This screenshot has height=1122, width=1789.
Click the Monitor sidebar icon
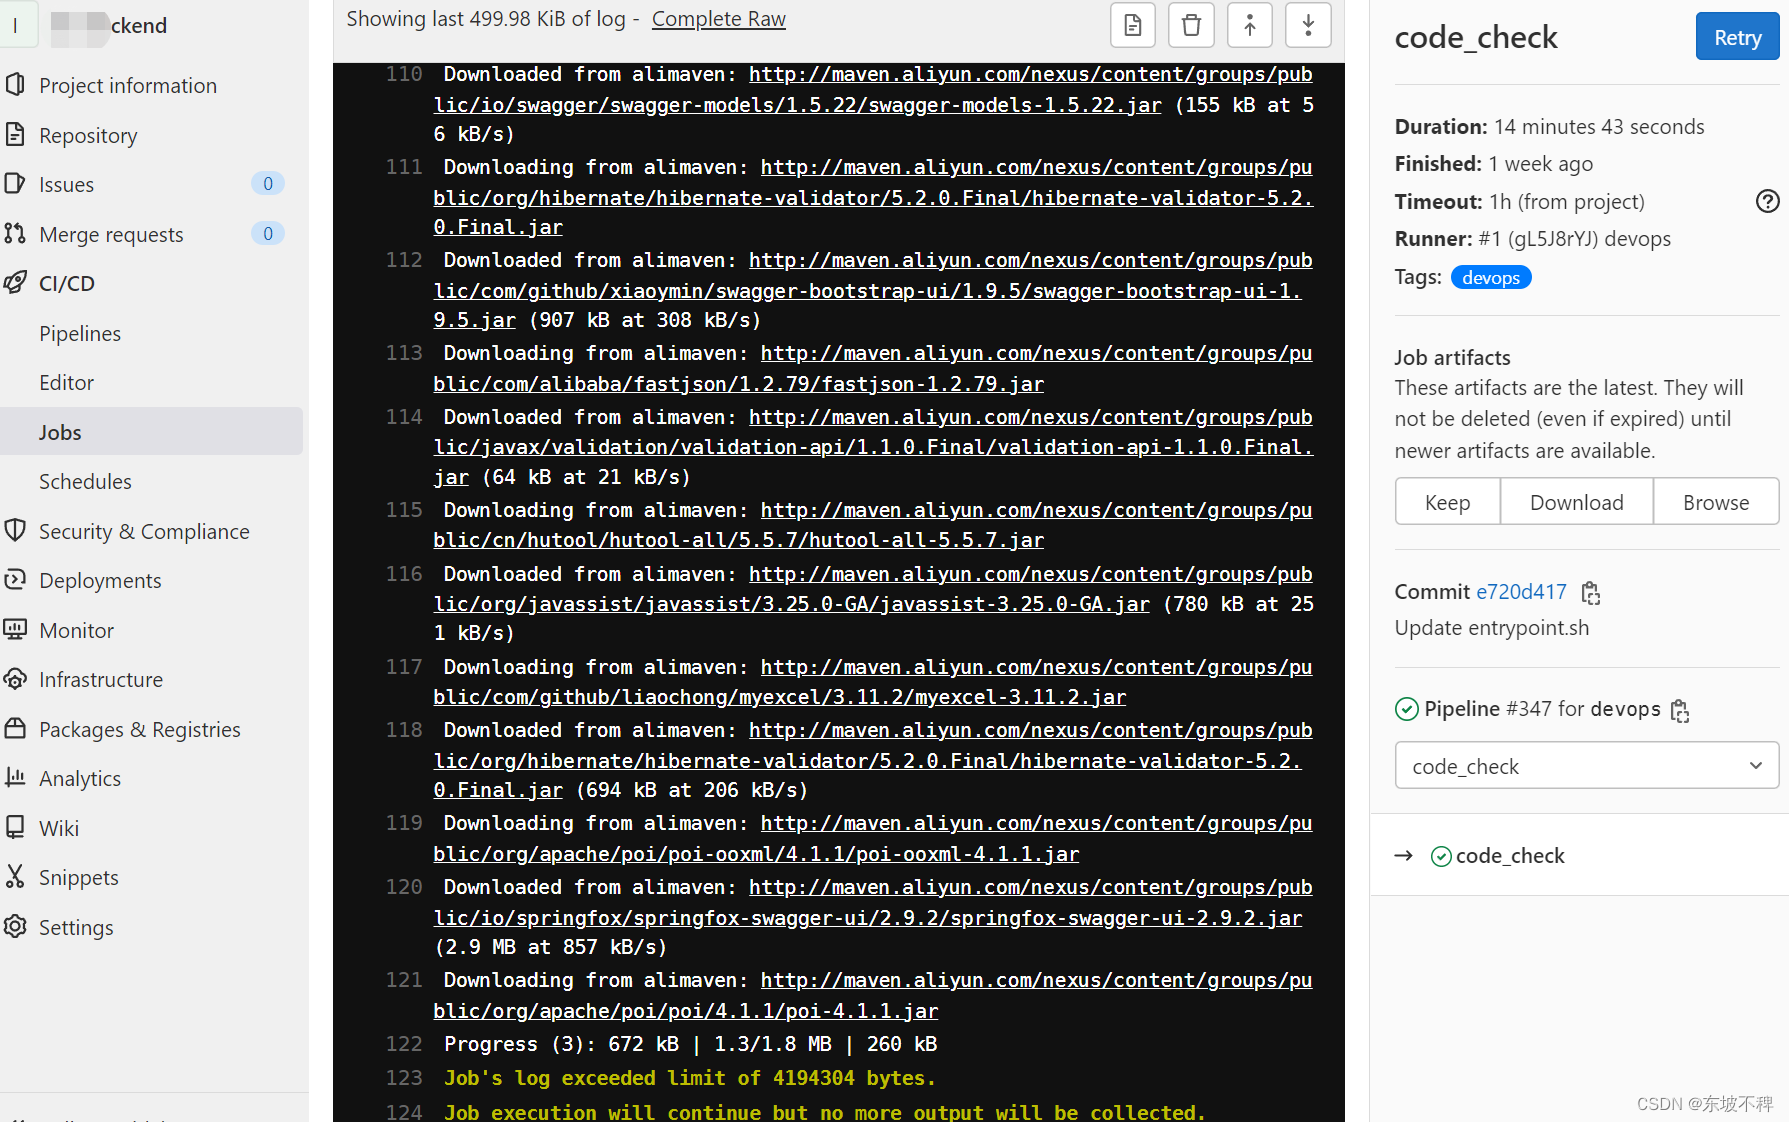pos(15,630)
